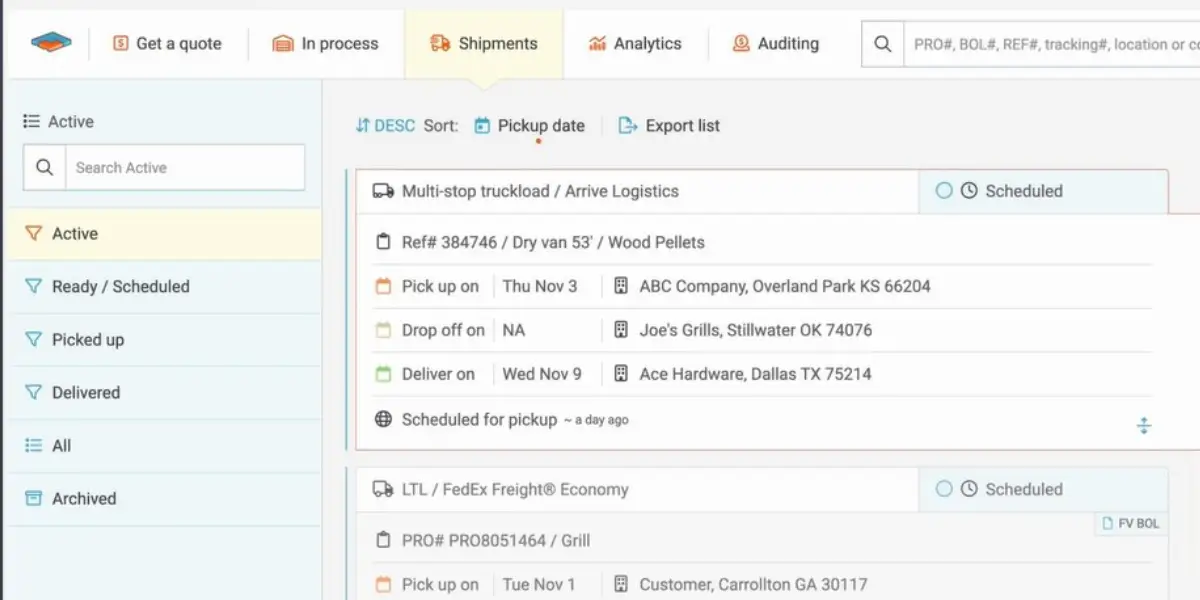Screen dimensions: 1200x600
Task: Focus the PRO#, BOL#, REF# search field
Action: click(x=1052, y=44)
